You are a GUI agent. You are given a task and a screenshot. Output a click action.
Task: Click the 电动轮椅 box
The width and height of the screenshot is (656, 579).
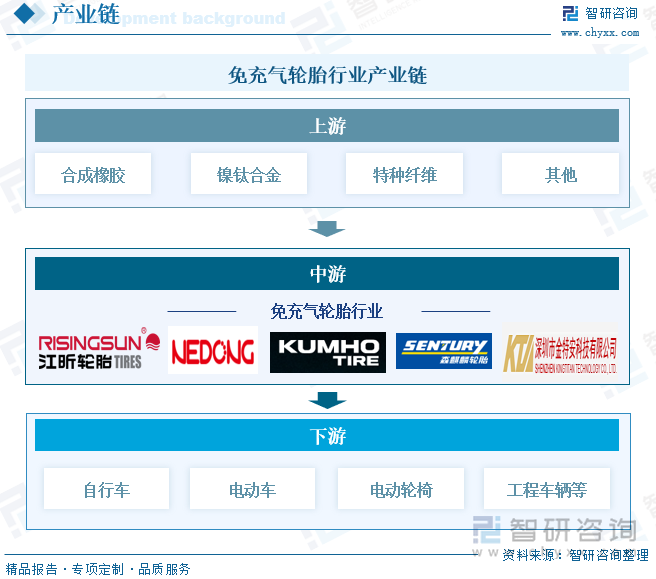(x=401, y=489)
